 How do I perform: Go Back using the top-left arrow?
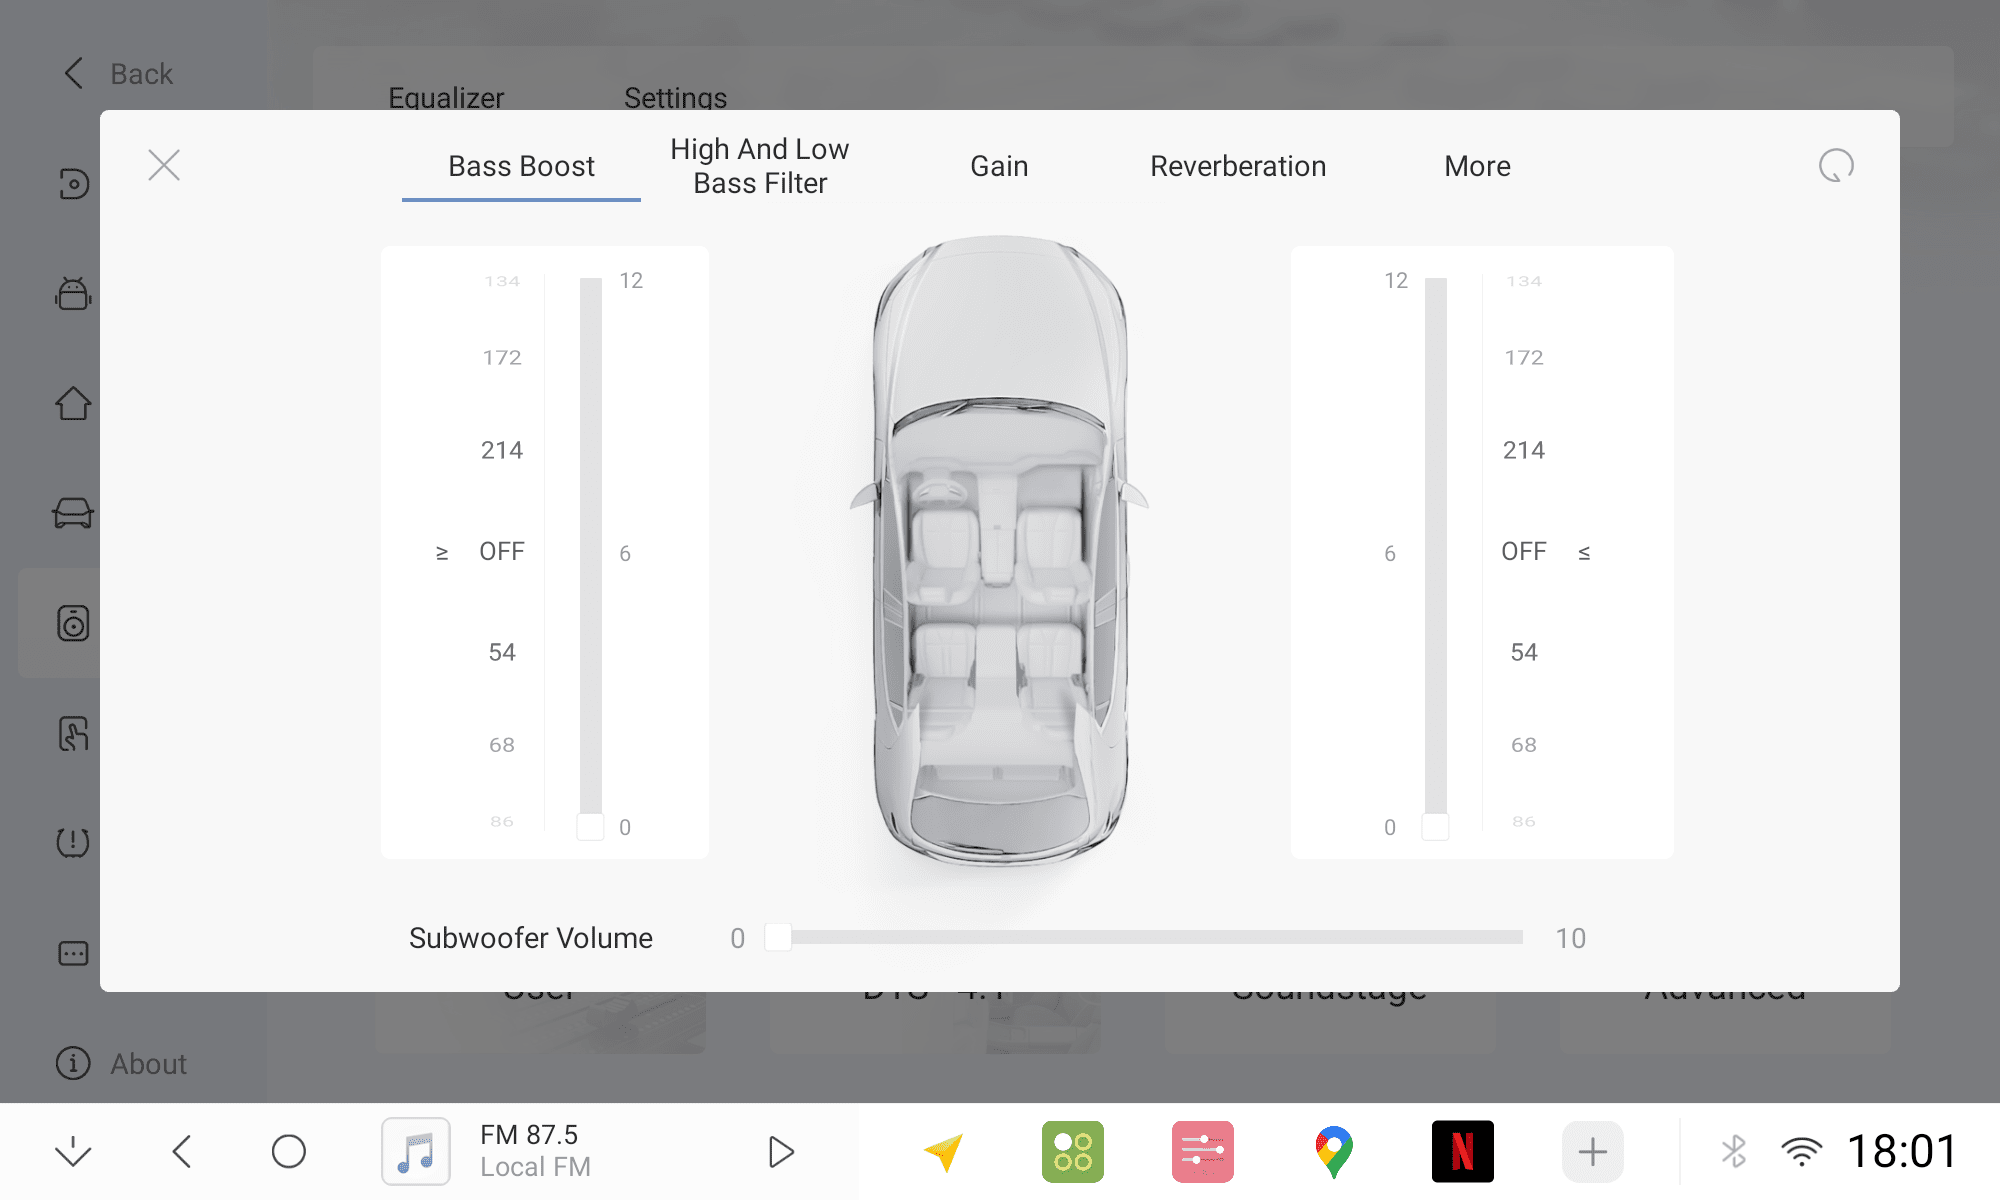[117, 74]
